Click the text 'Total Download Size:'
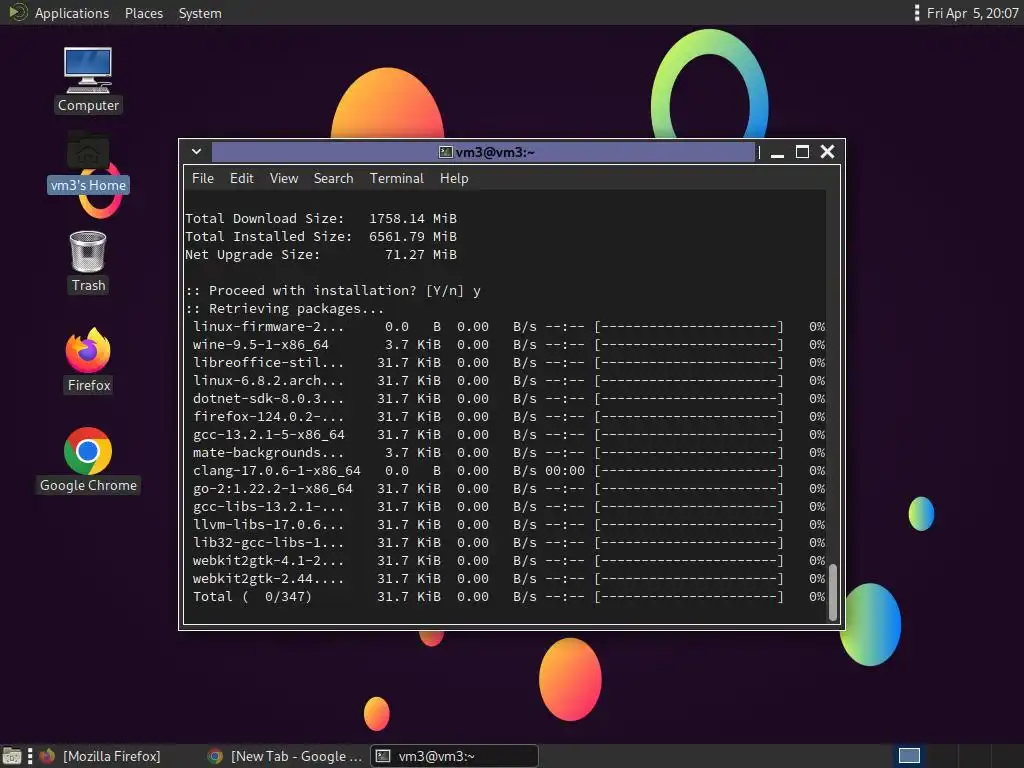Screen dimensions: 1024x768 click(264, 219)
